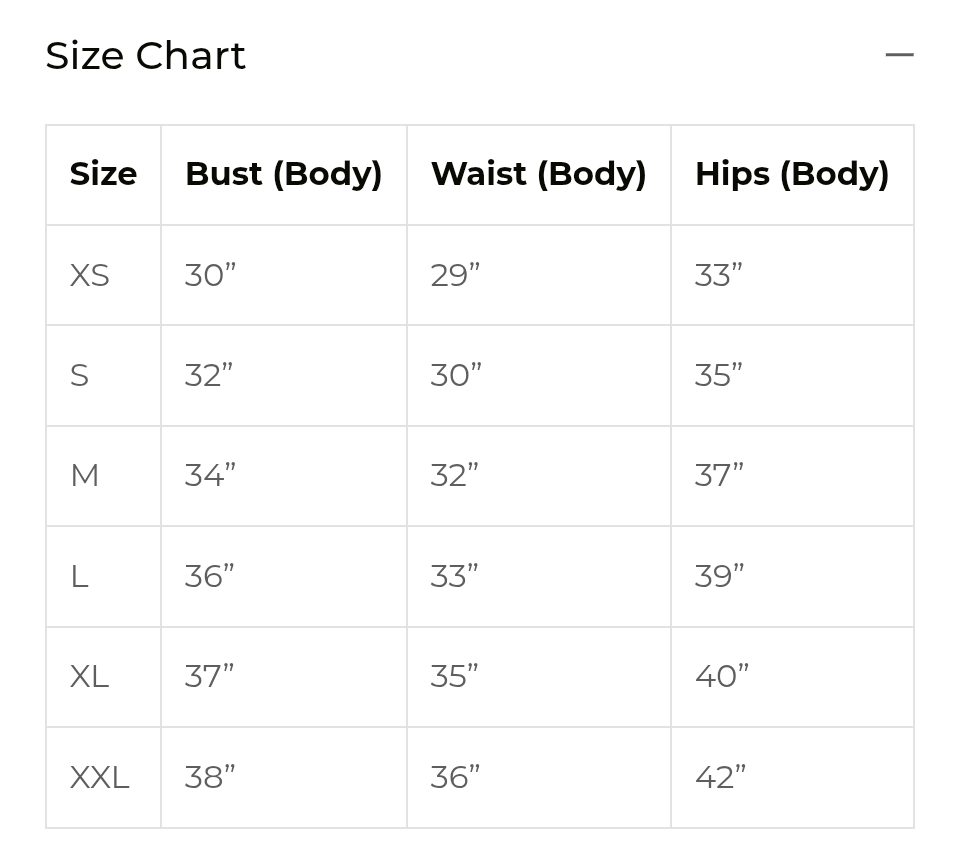Click the 32" waist value for M
Viewport: 955px width, 864px height.
454,476
